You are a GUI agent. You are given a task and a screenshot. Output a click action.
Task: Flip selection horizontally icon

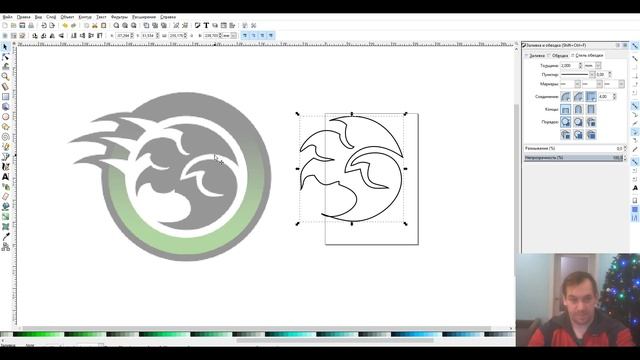tap(52, 36)
